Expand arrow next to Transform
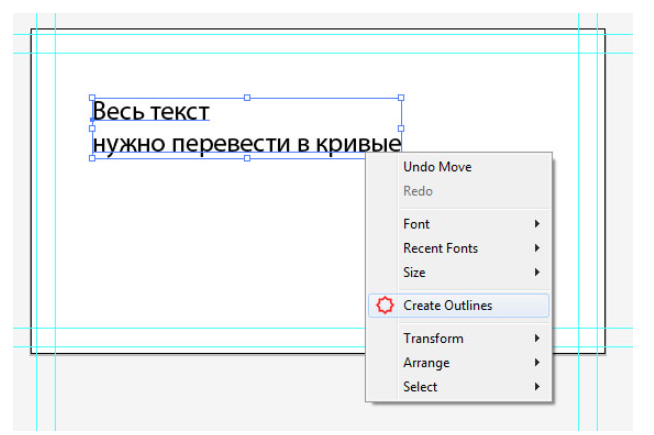This screenshot has width=654, height=435. point(537,339)
